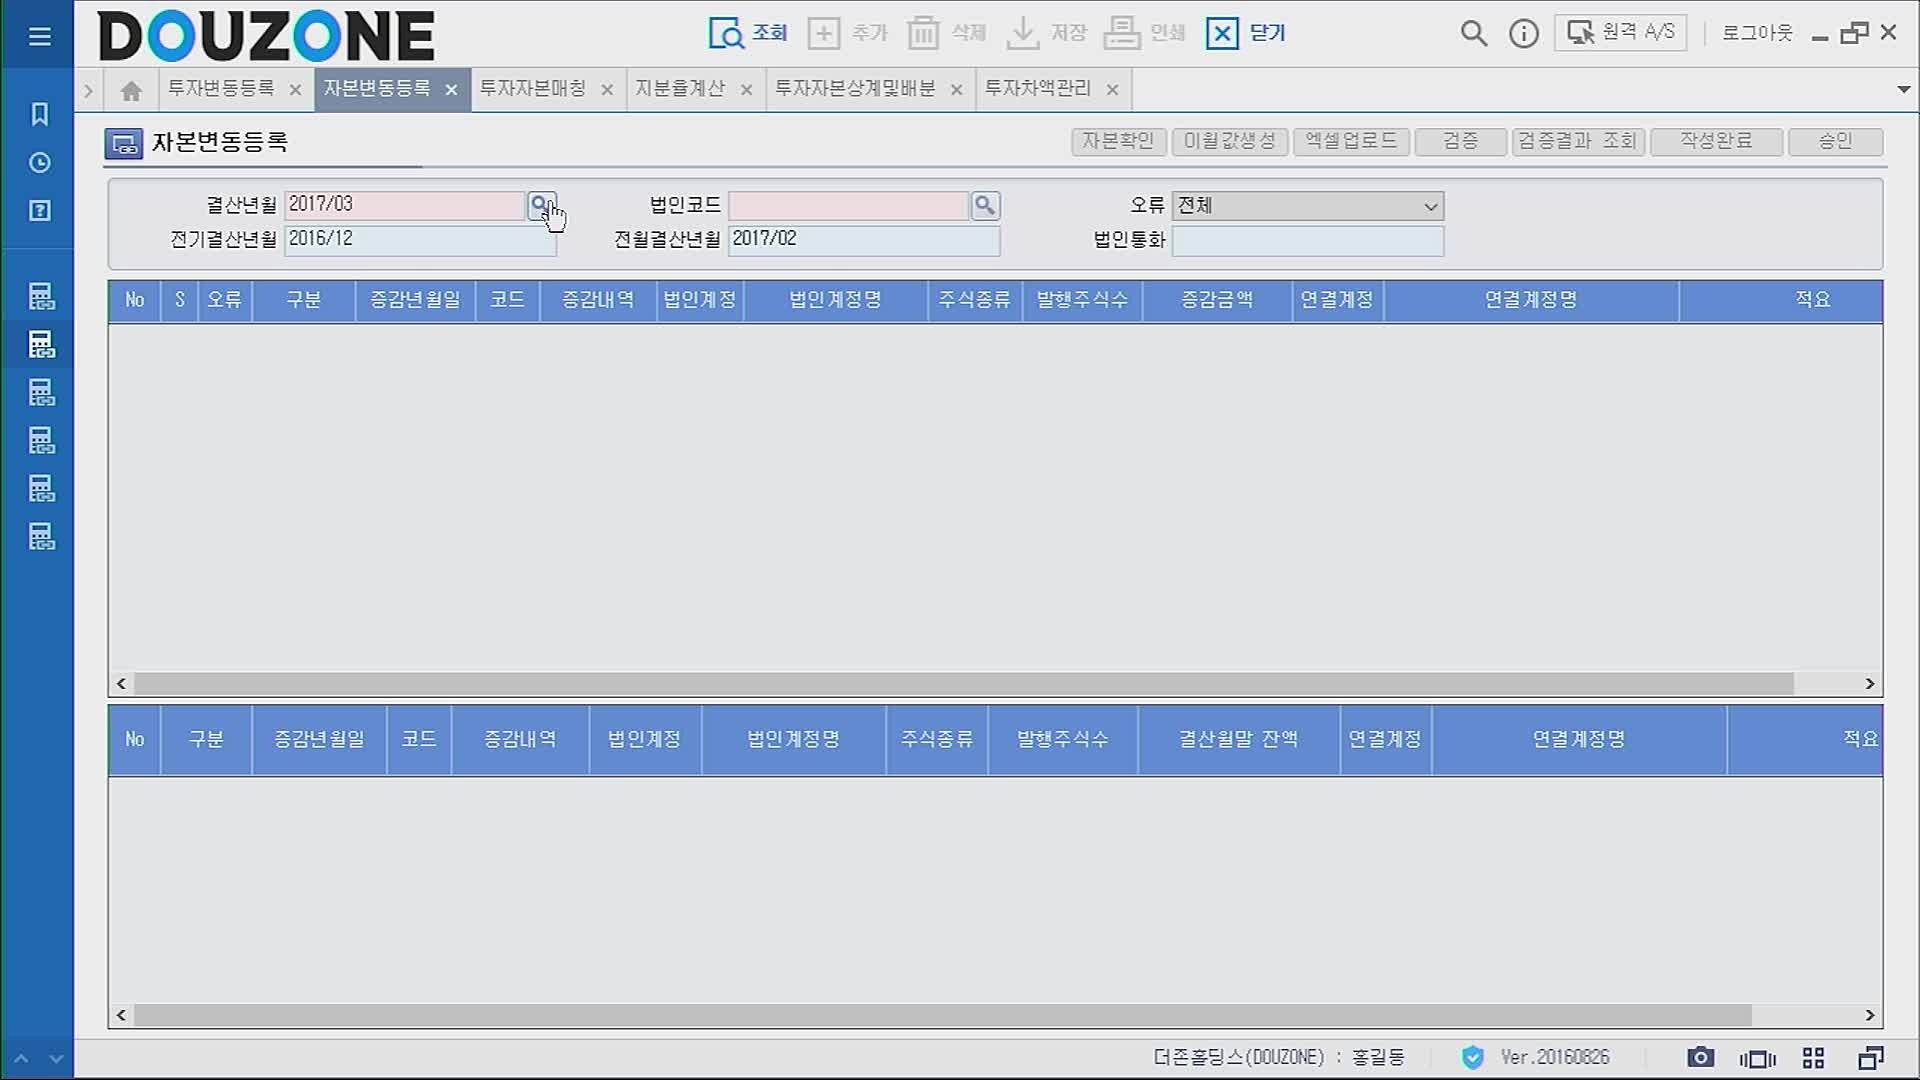Expand sidebar with down chevron
Image resolution: width=1920 pixels, height=1080 pixels.
pyautogui.click(x=56, y=1058)
